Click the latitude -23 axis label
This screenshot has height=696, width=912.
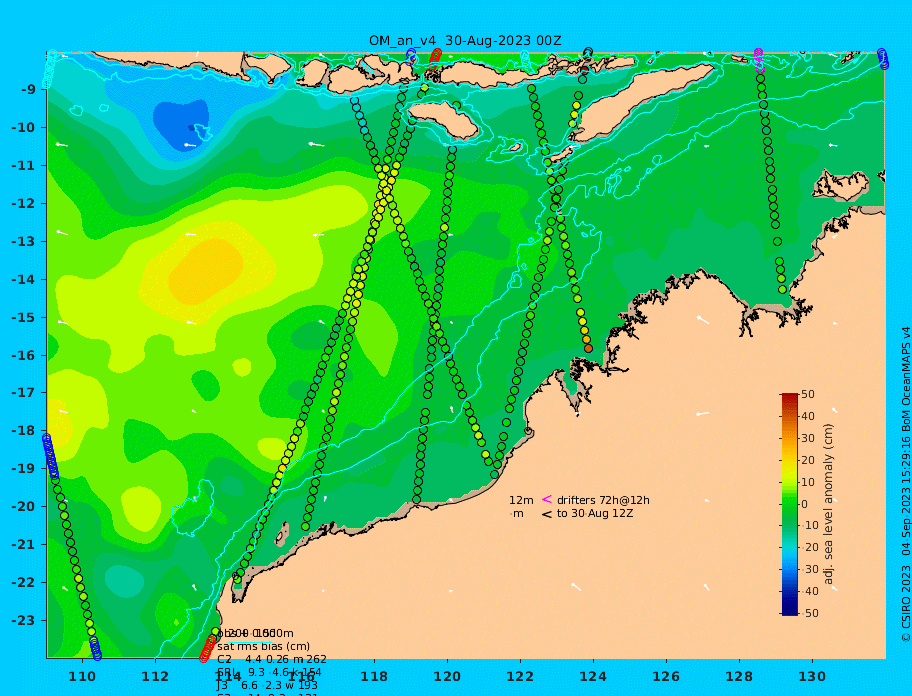coord(23,620)
